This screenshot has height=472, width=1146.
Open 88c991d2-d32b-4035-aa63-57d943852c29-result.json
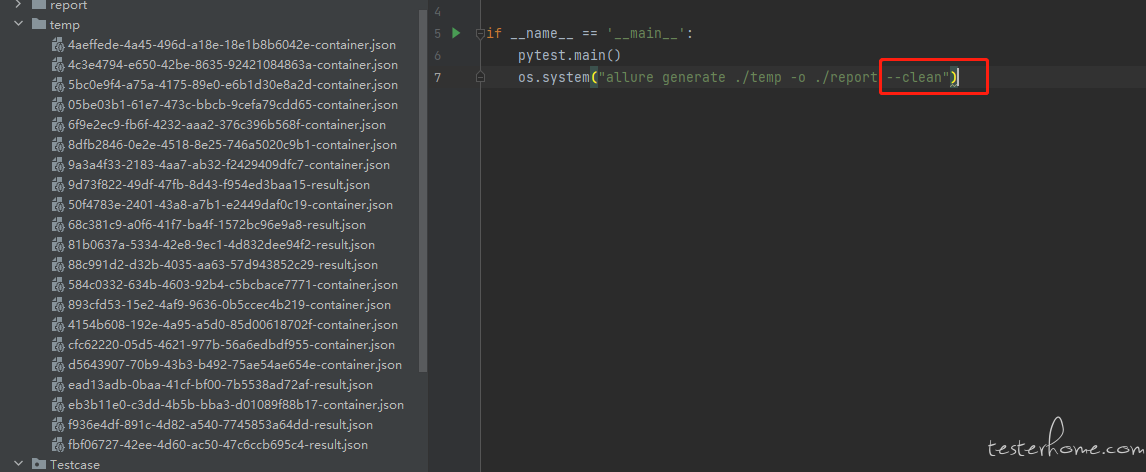222,264
